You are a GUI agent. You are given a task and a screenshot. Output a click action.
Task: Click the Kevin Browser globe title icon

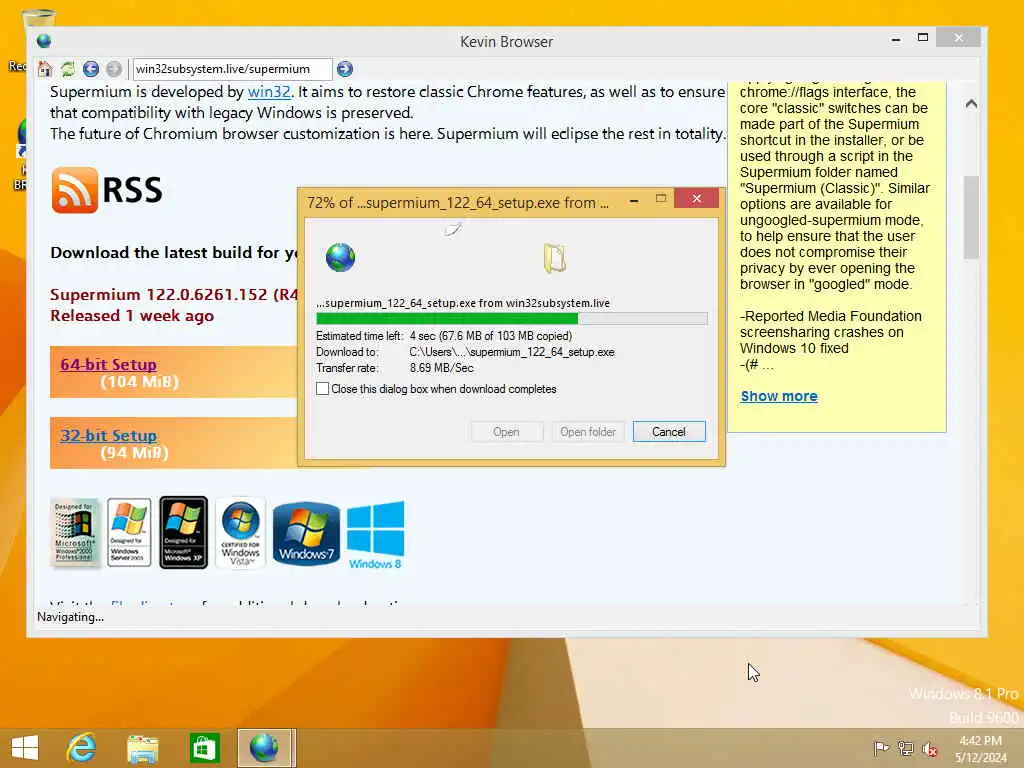pyautogui.click(x=44, y=41)
